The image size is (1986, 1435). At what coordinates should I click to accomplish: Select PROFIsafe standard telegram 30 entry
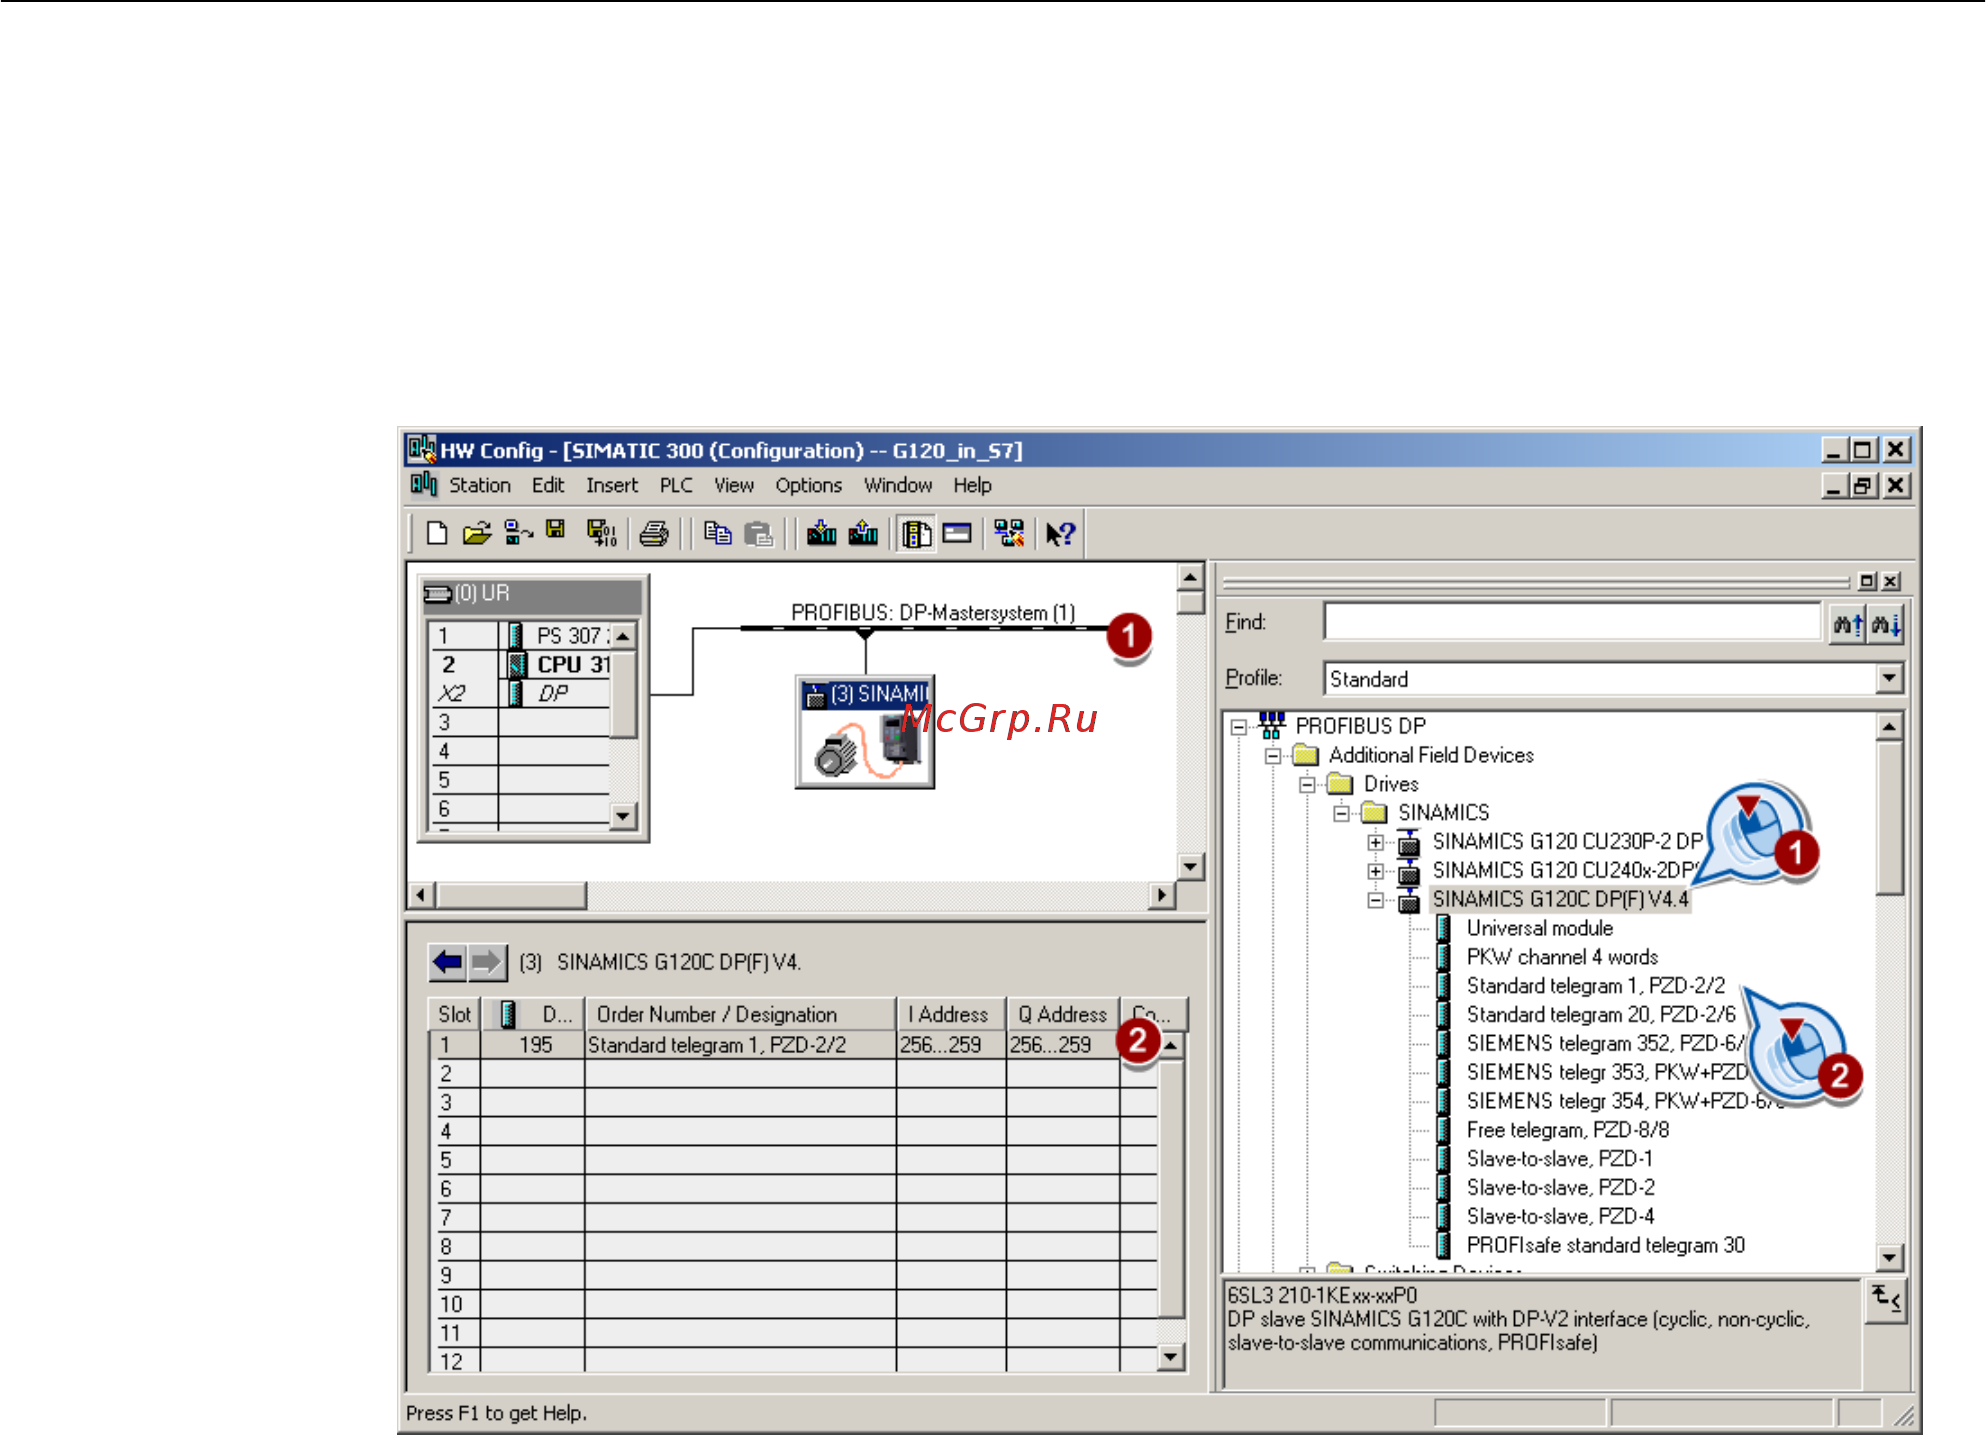tap(1605, 1246)
